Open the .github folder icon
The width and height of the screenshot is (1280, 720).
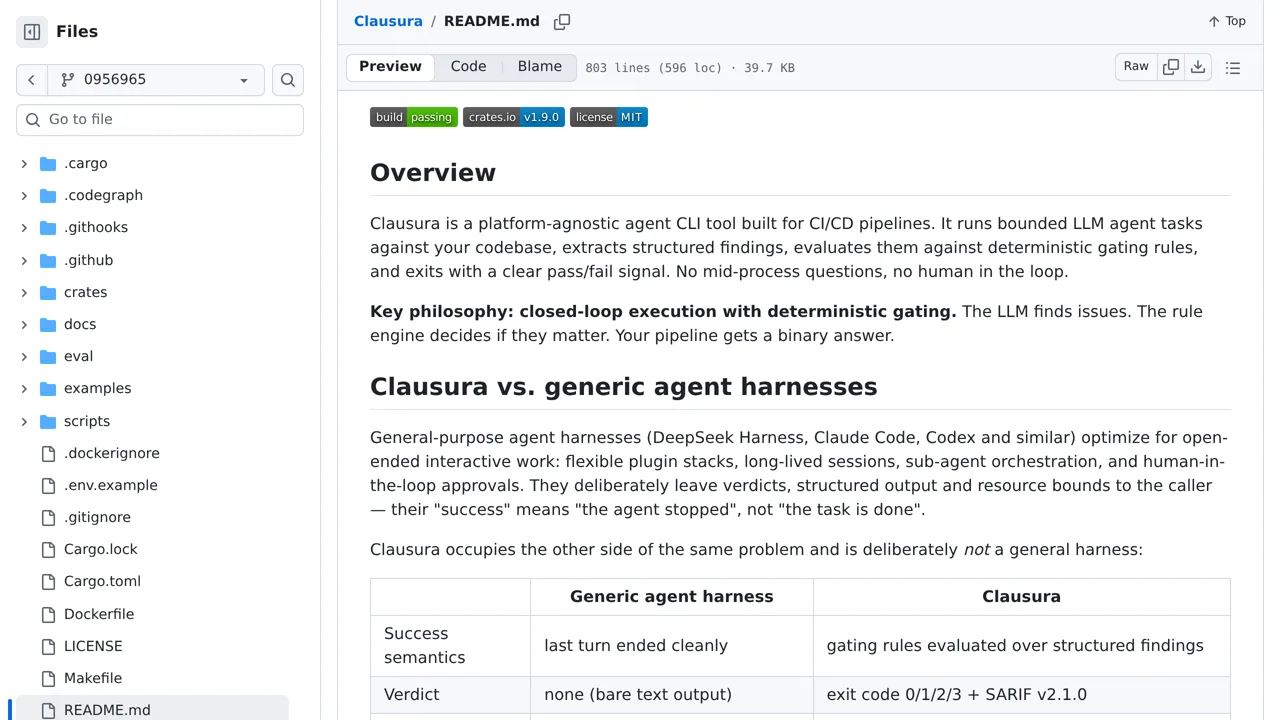48,260
